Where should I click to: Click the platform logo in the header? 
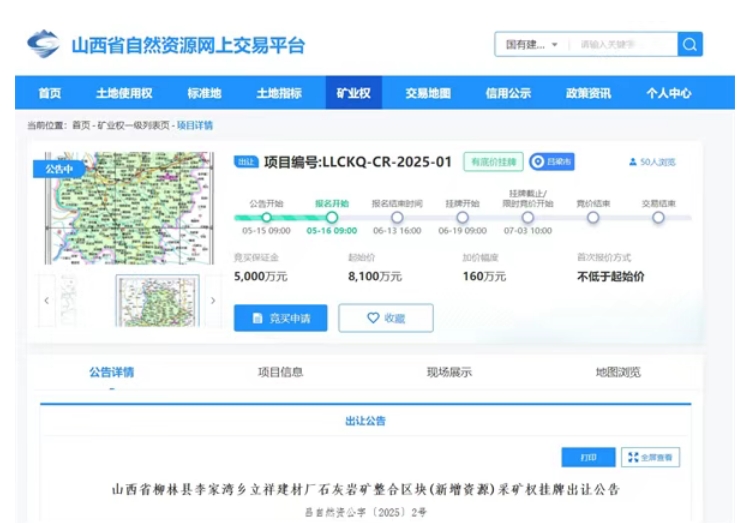tap(43, 44)
